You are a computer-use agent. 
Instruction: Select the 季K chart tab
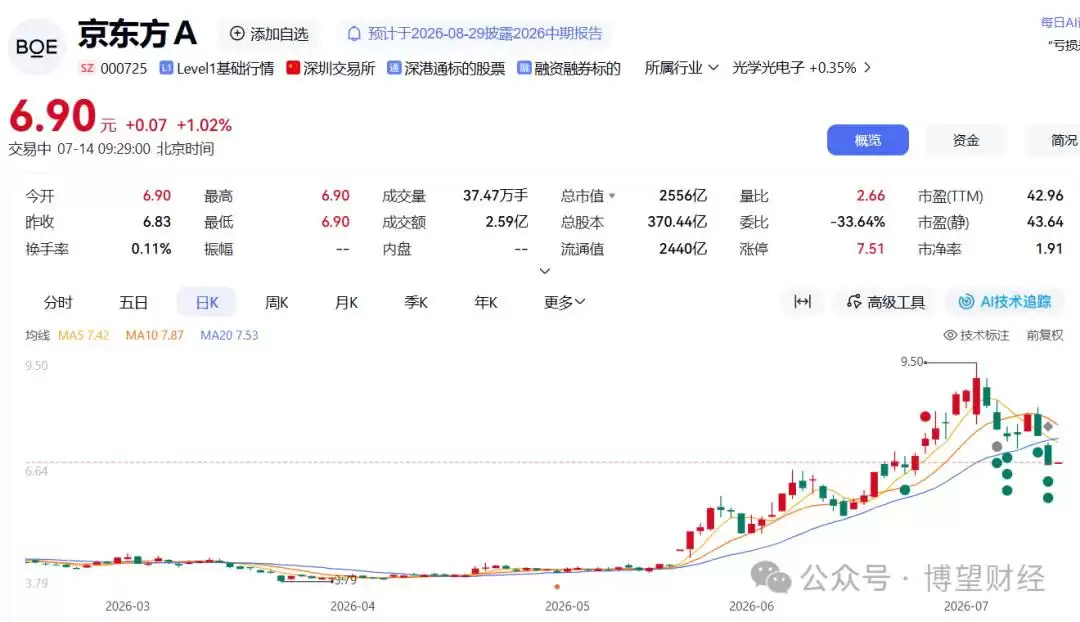[x=416, y=302]
